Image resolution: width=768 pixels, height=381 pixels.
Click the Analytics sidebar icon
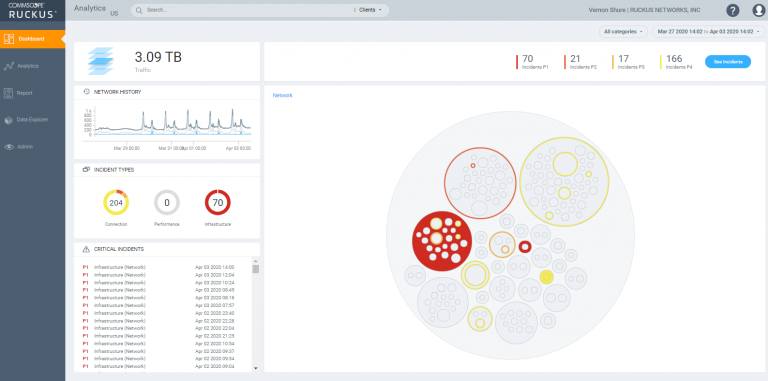(9, 66)
